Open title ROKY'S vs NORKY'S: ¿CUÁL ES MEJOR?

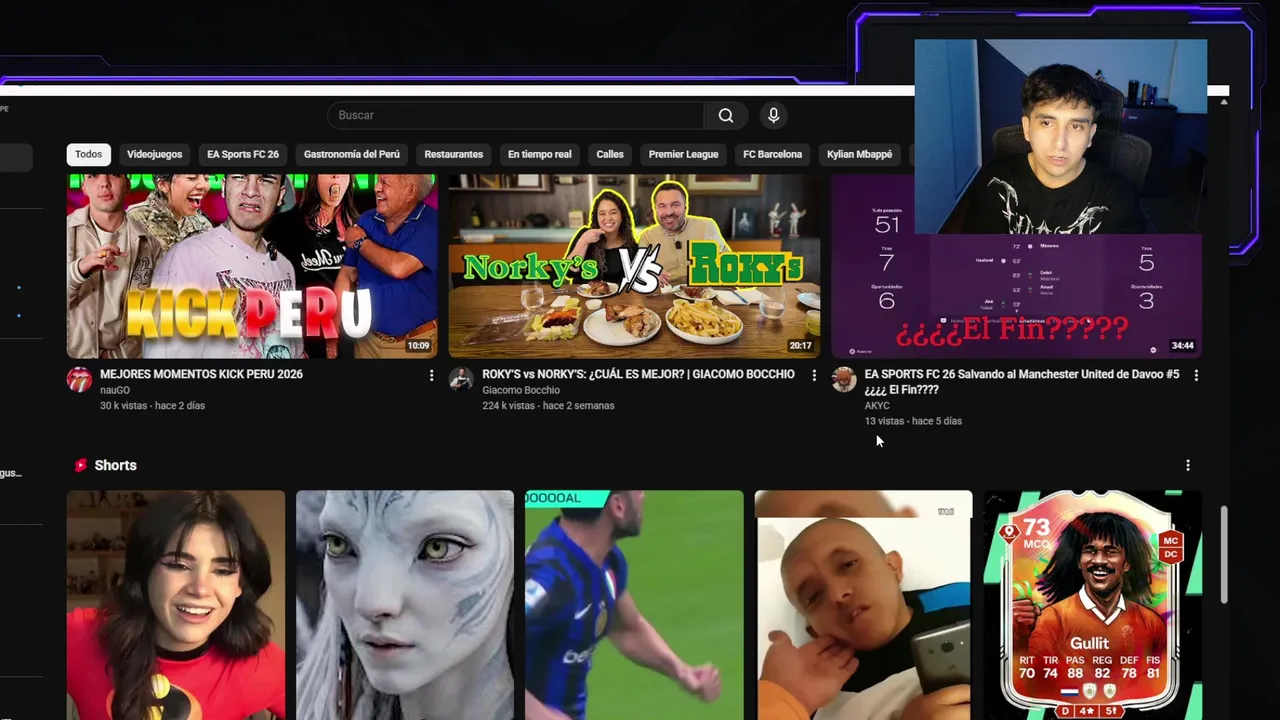point(638,374)
